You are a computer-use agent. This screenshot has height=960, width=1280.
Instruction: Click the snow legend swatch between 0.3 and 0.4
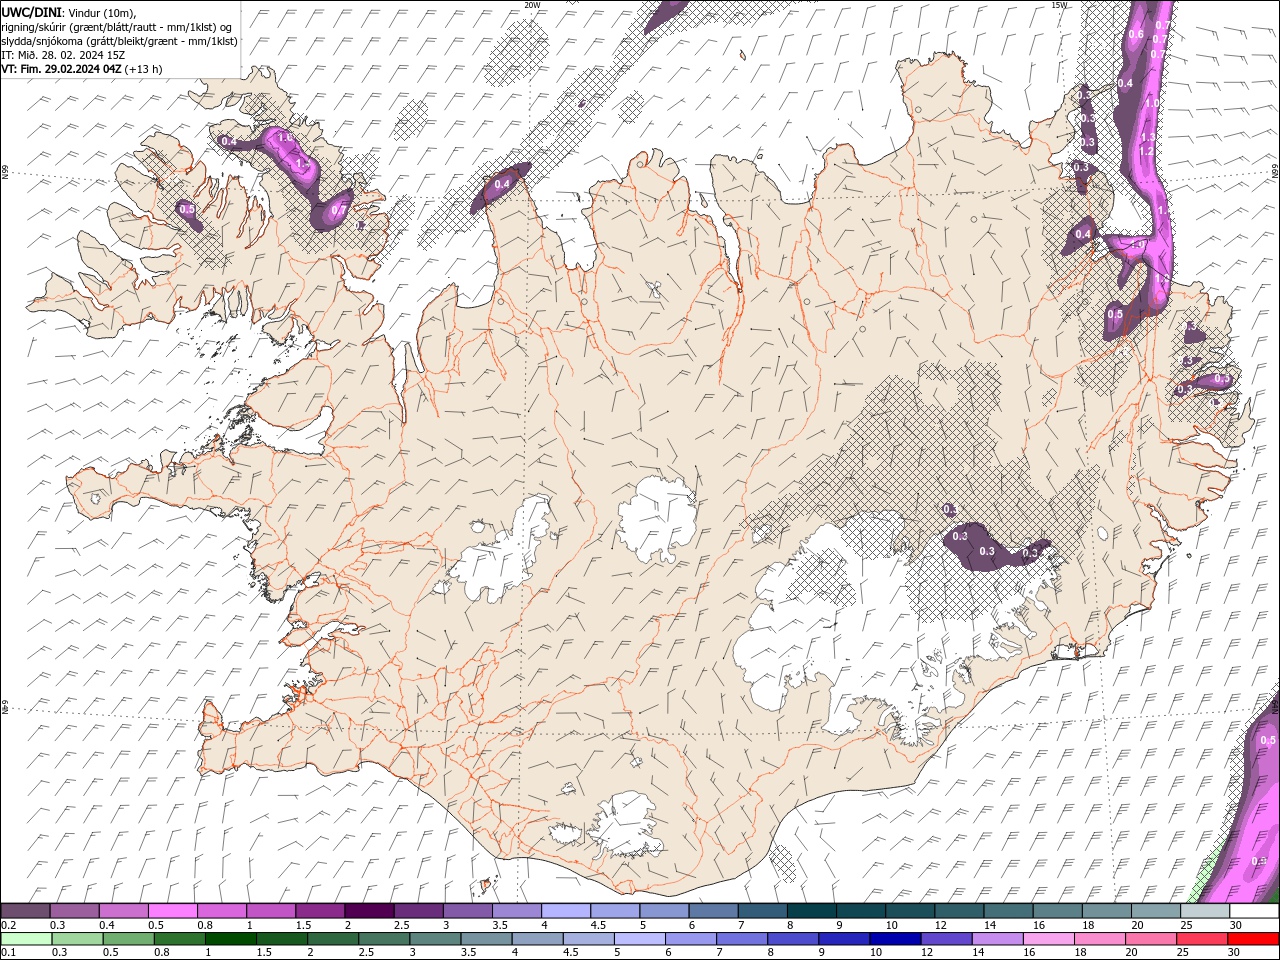[74, 911]
